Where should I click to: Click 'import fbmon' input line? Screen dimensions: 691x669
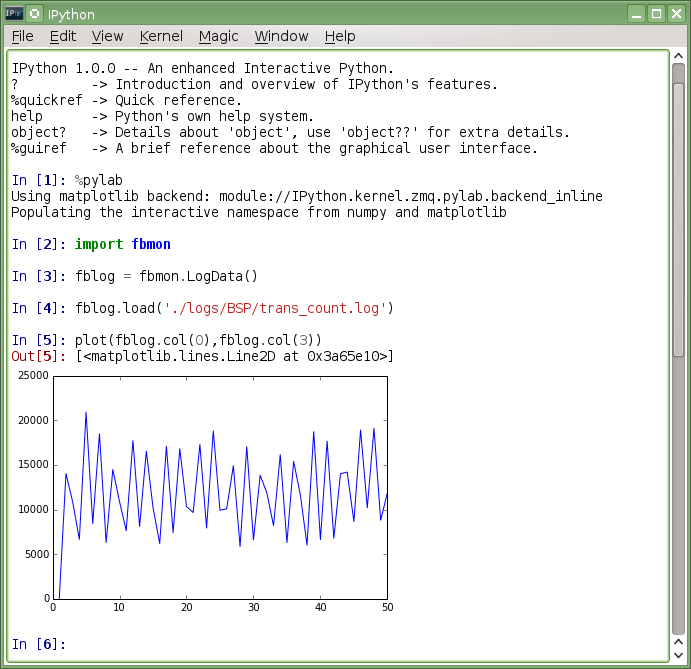pyautogui.click(x=123, y=244)
